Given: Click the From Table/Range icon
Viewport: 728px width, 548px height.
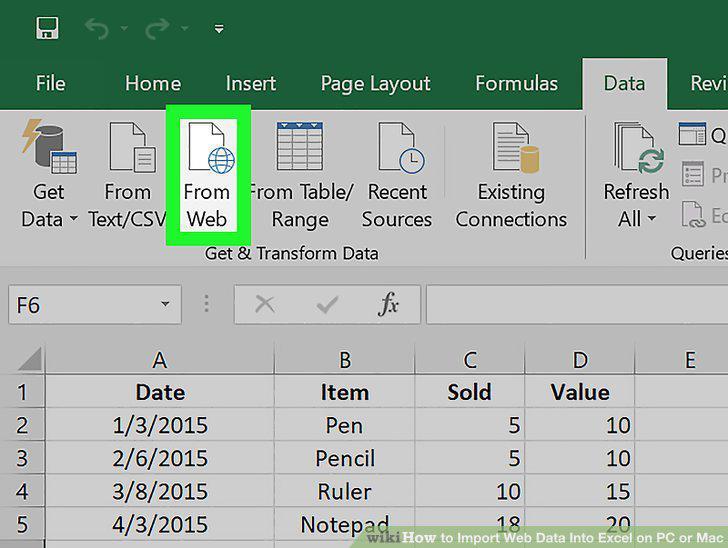Looking at the screenshot, I should [299, 146].
